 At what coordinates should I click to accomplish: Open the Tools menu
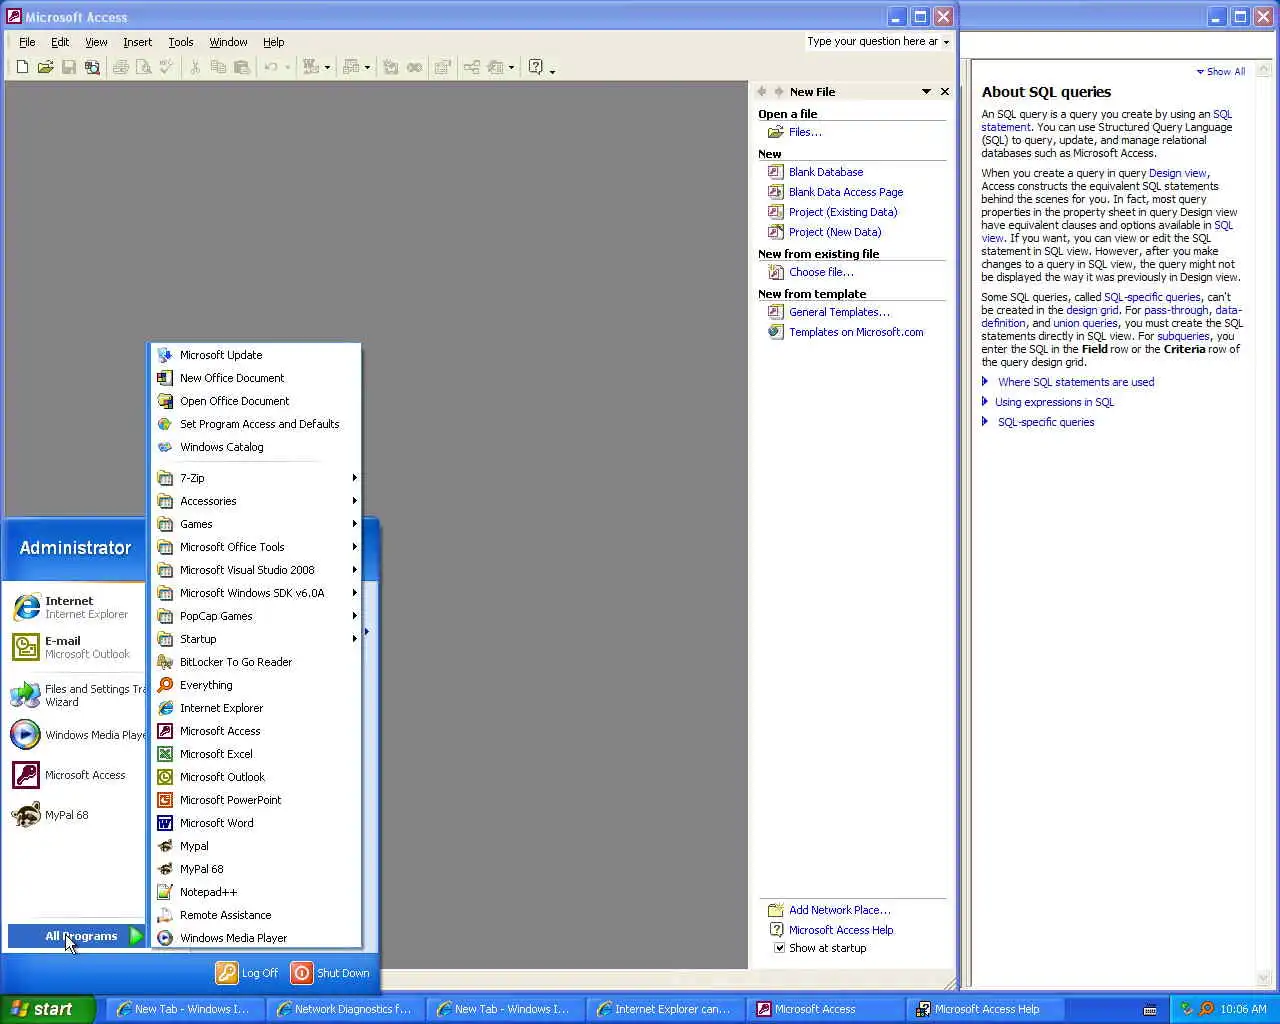181,42
